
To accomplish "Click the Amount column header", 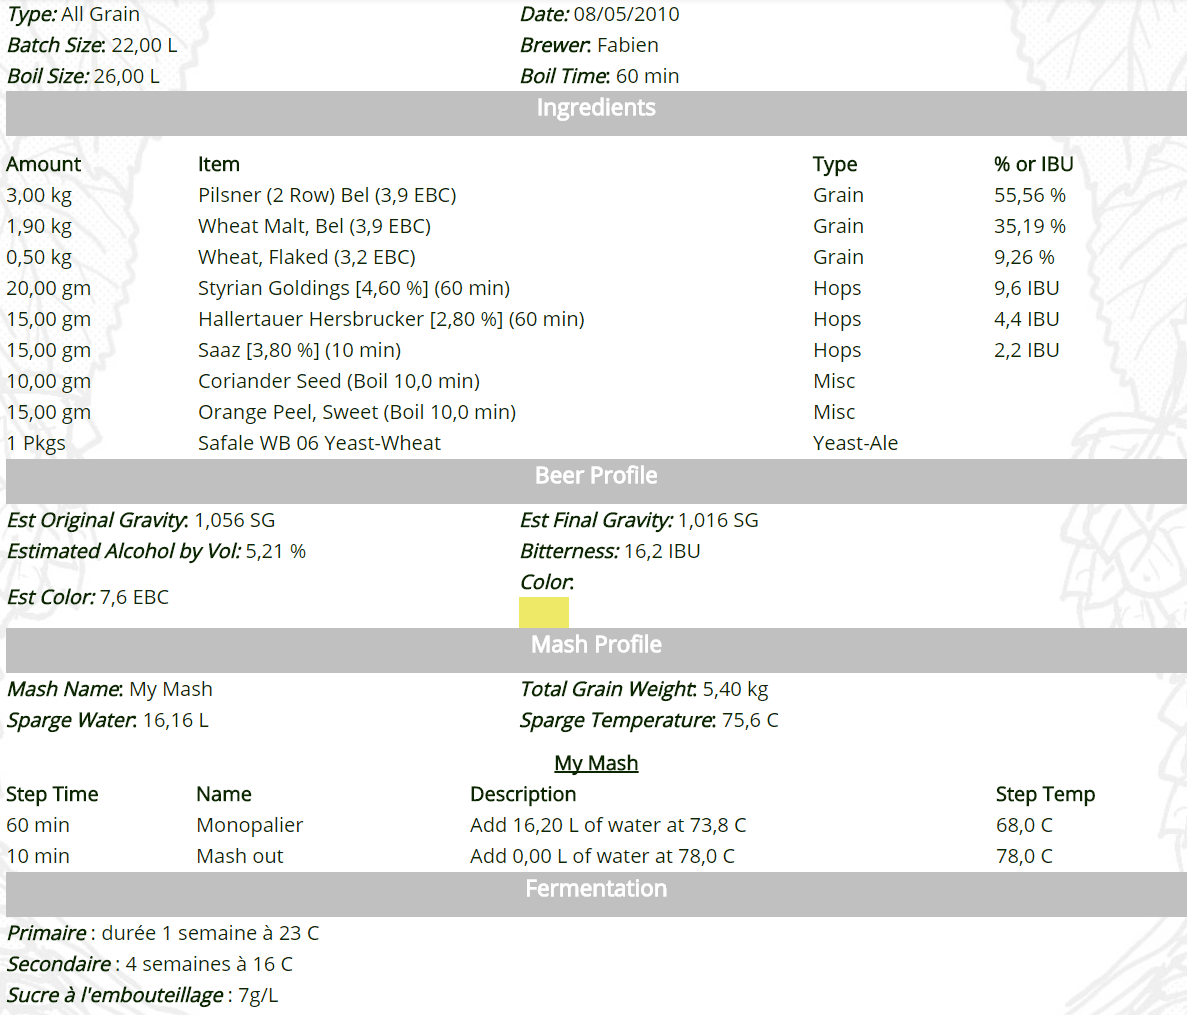I will (x=41, y=164).
